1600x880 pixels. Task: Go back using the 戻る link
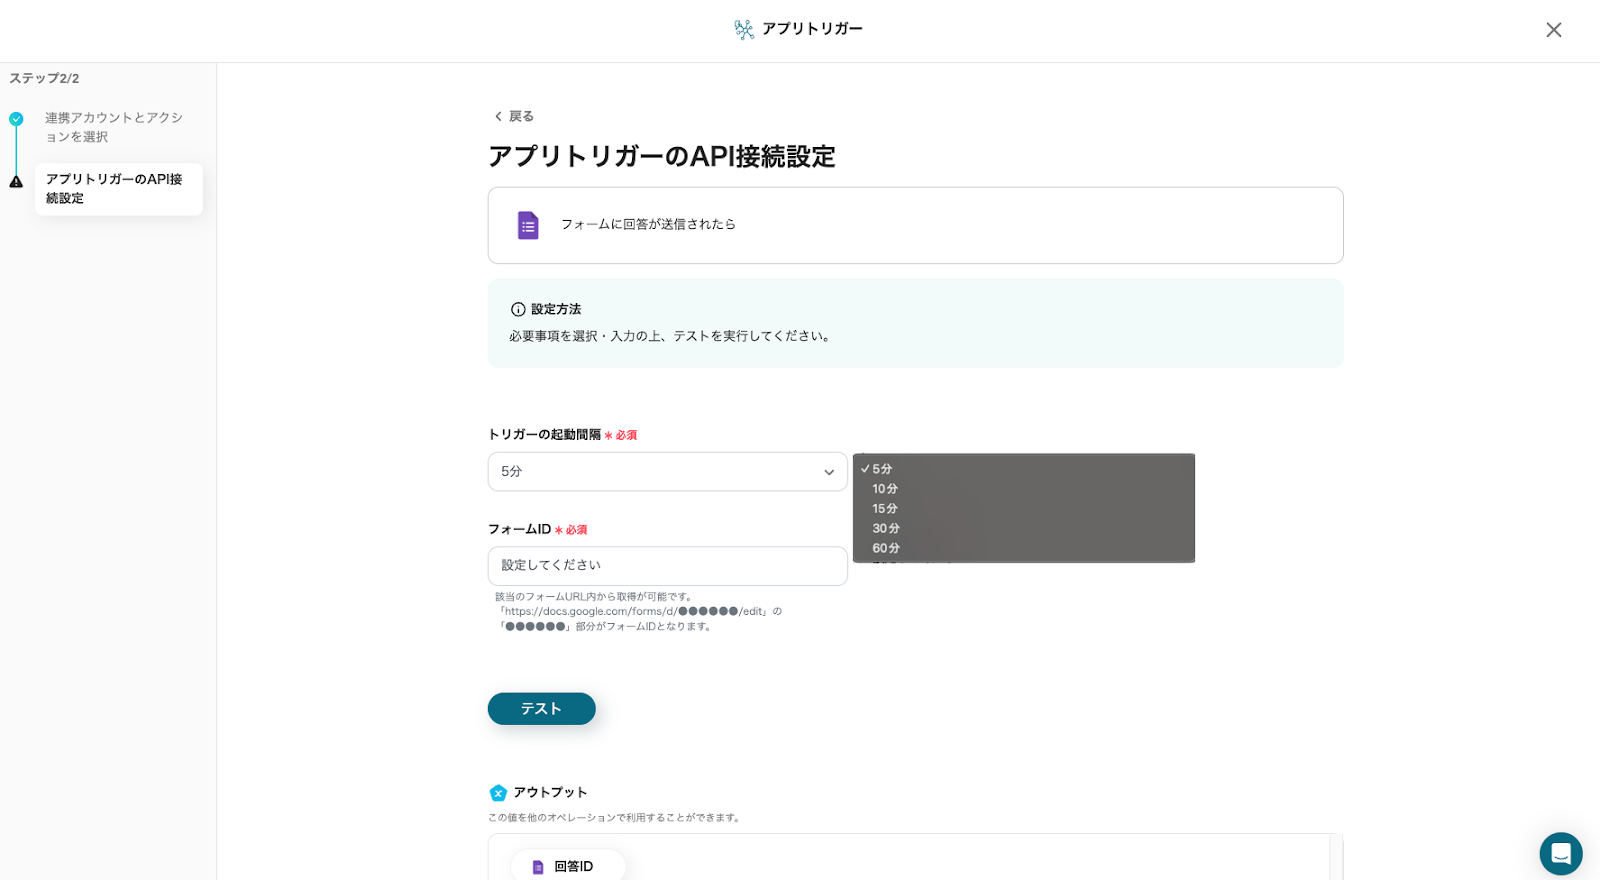point(514,117)
